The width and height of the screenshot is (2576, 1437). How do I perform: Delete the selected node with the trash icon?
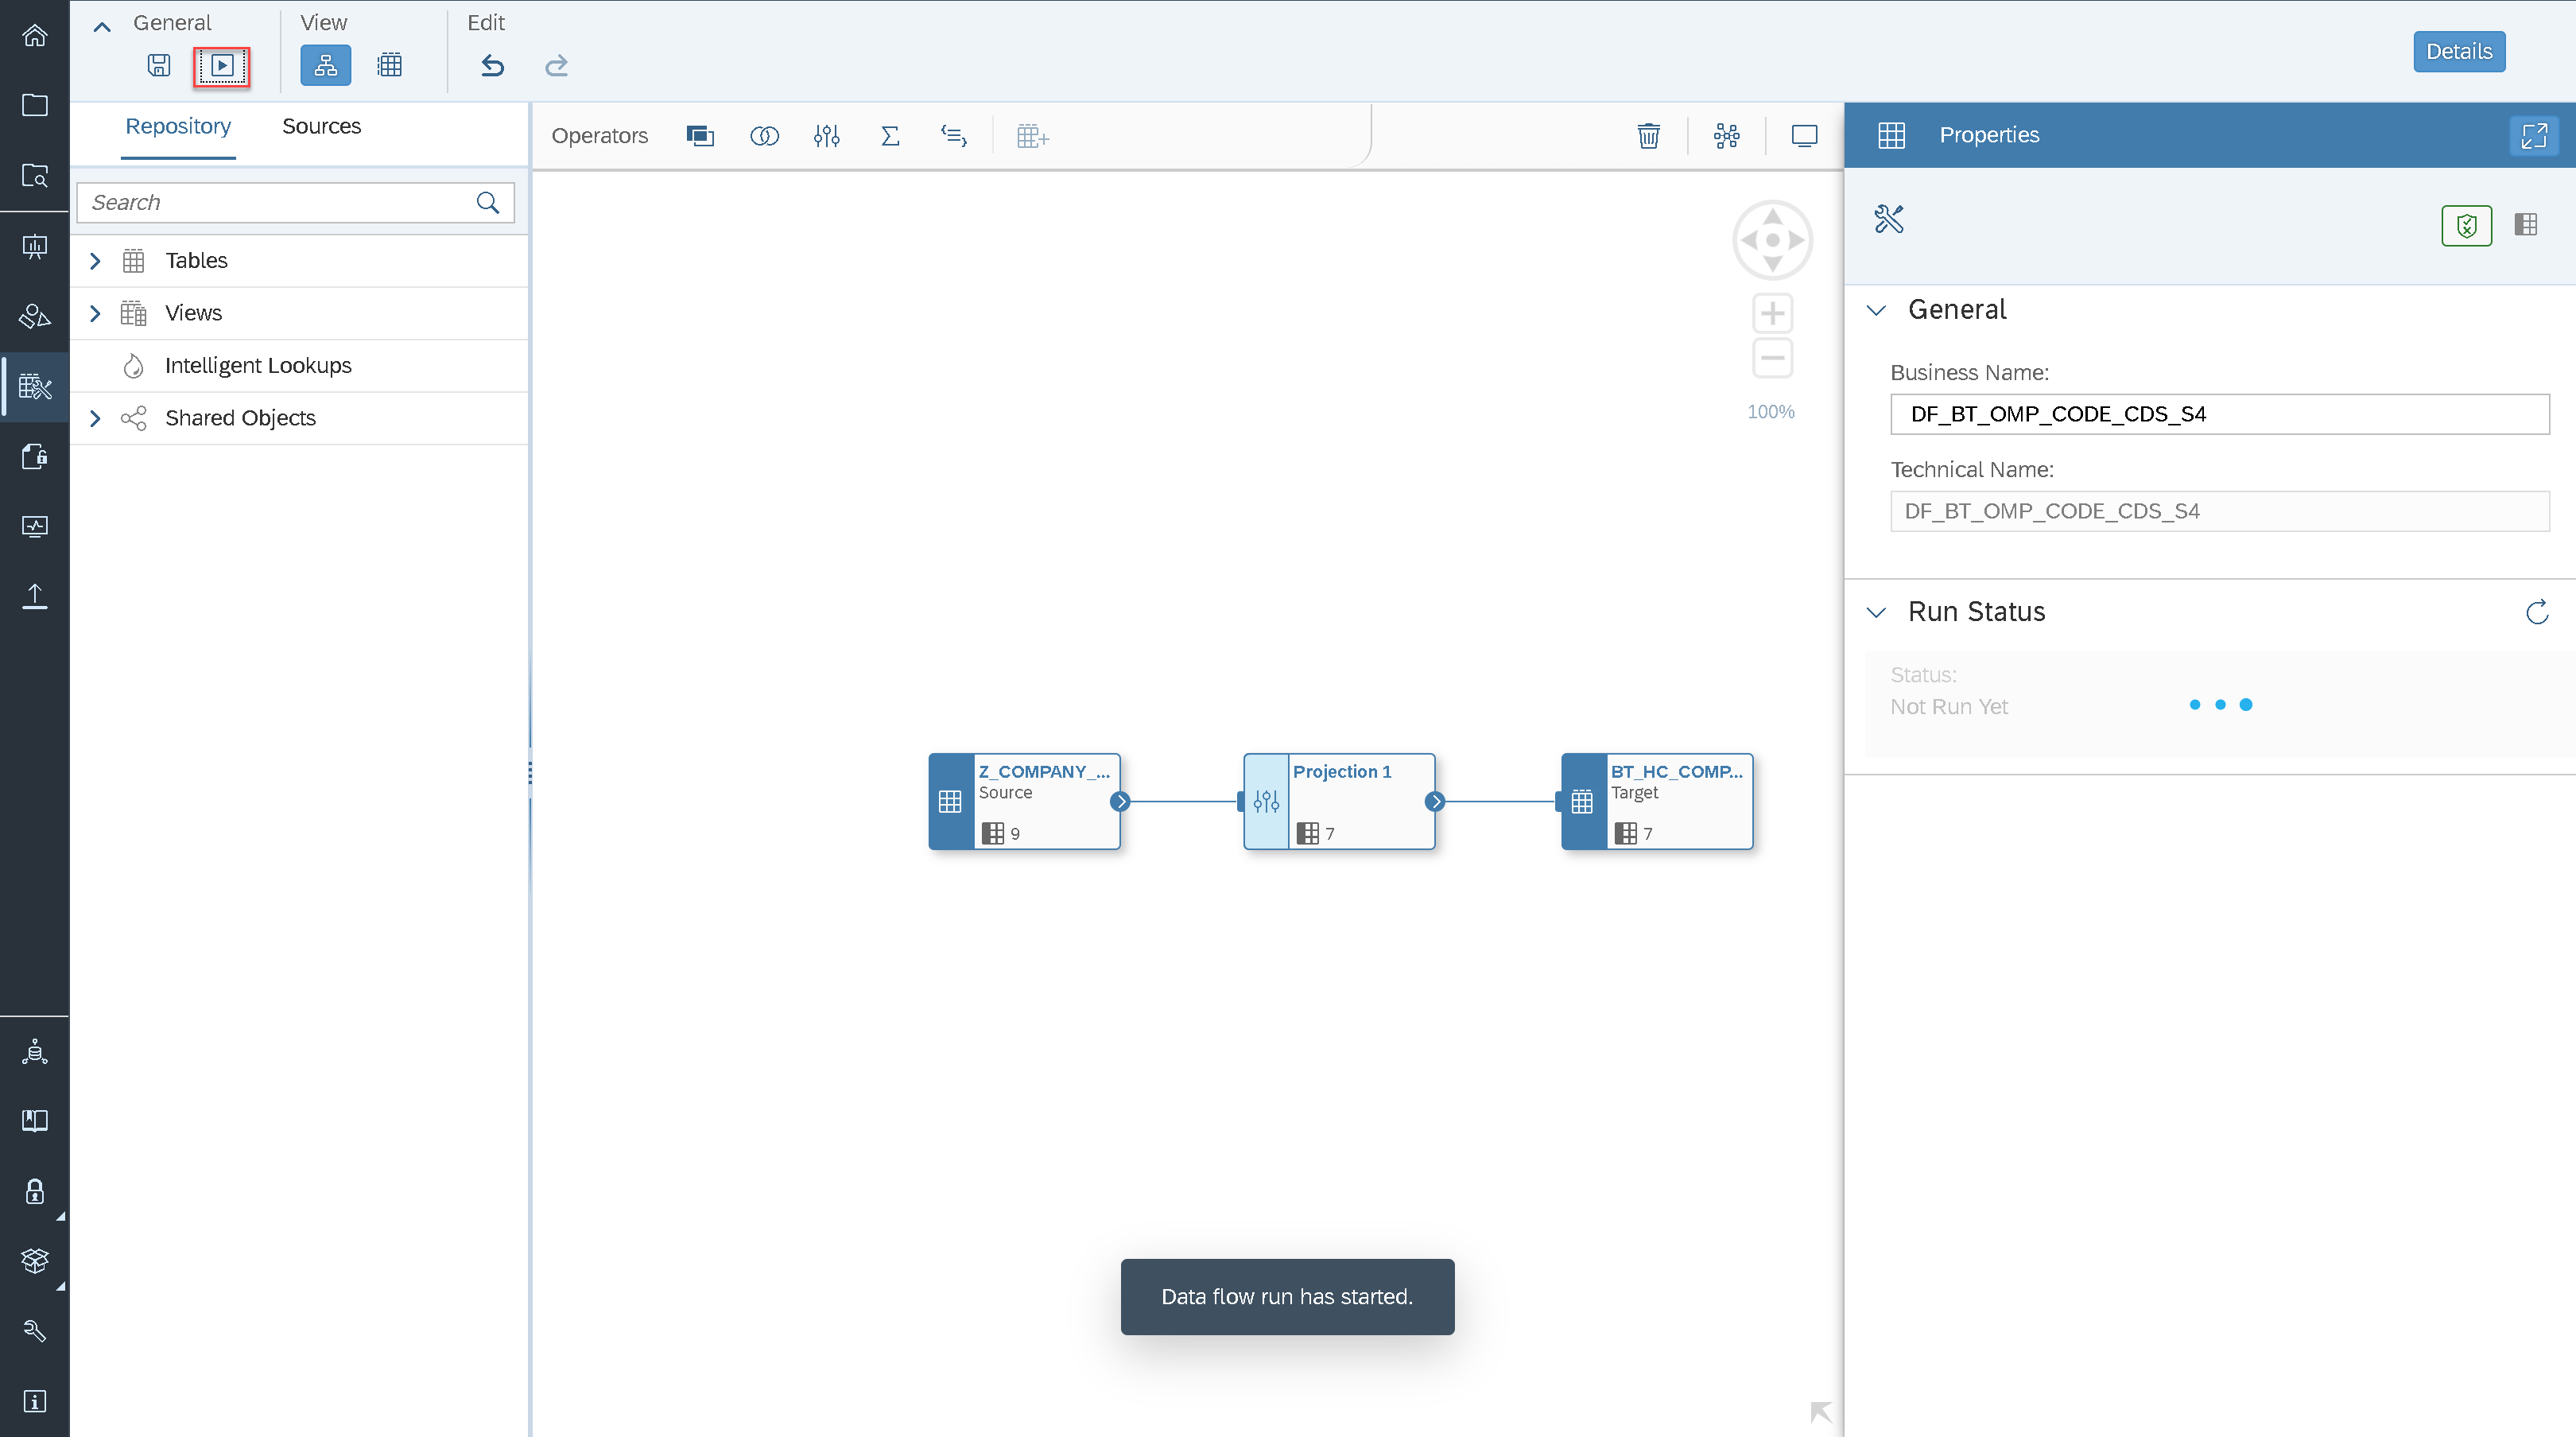tap(1649, 136)
